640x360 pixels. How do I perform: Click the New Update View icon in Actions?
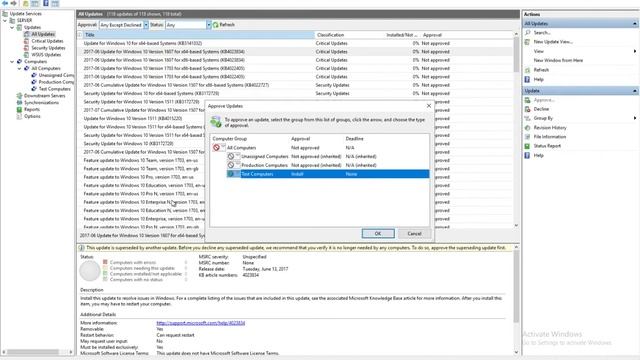(527, 42)
